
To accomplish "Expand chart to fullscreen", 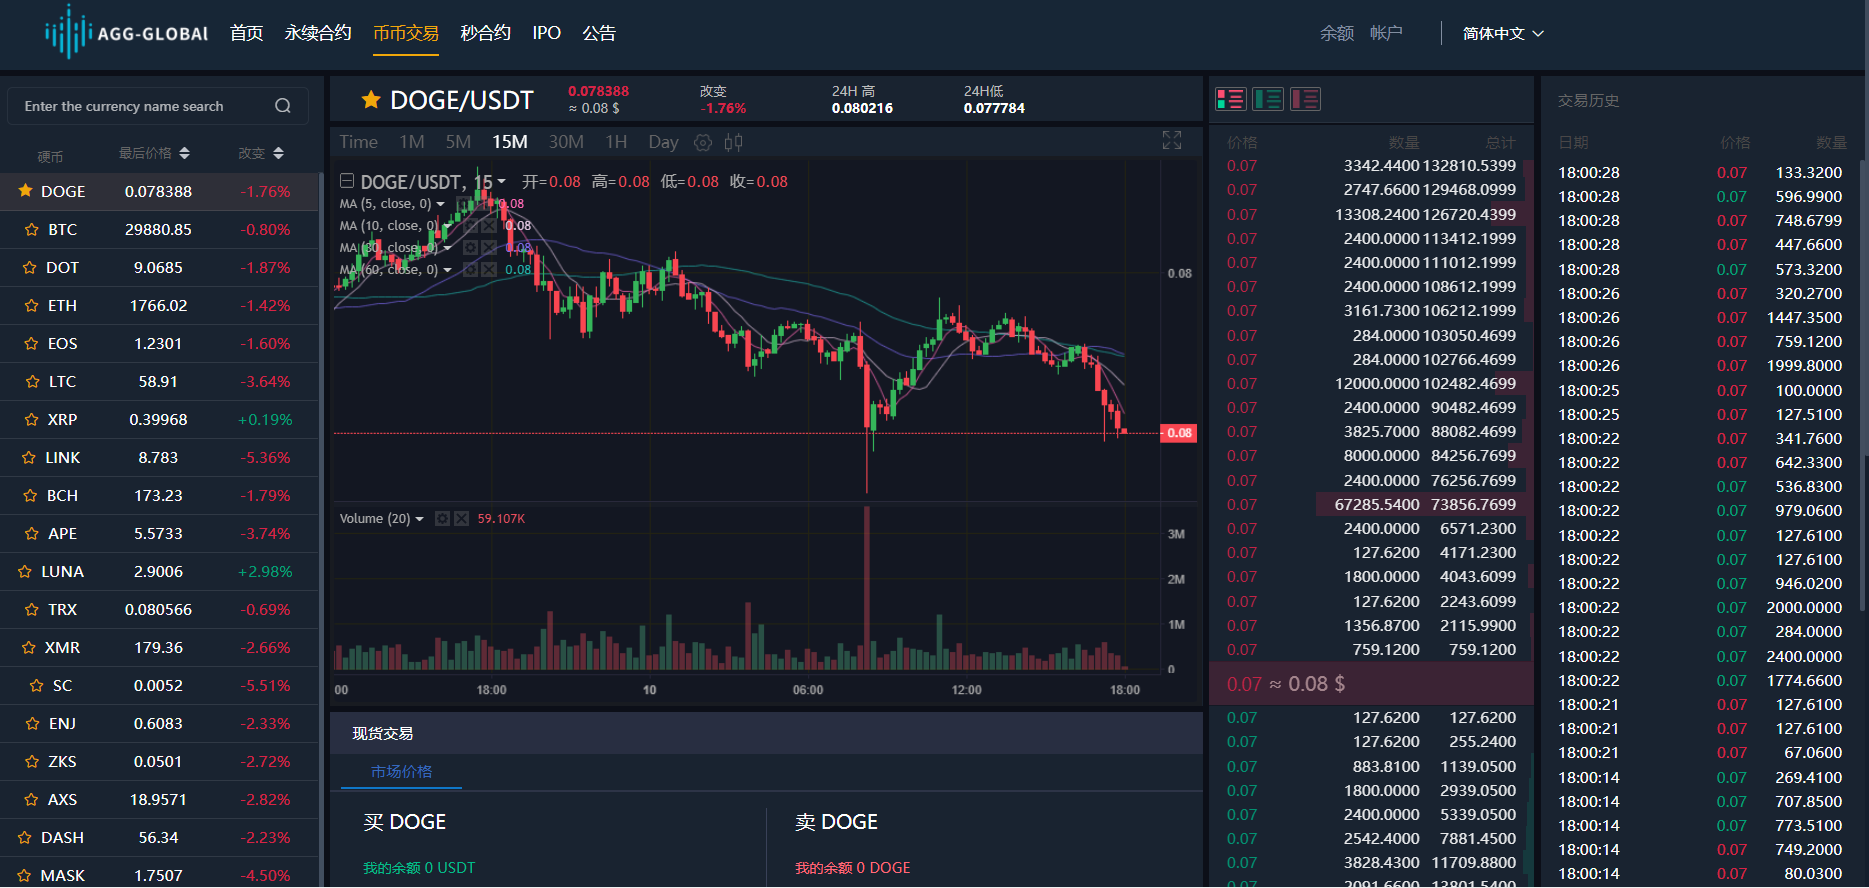I will tap(1172, 140).
